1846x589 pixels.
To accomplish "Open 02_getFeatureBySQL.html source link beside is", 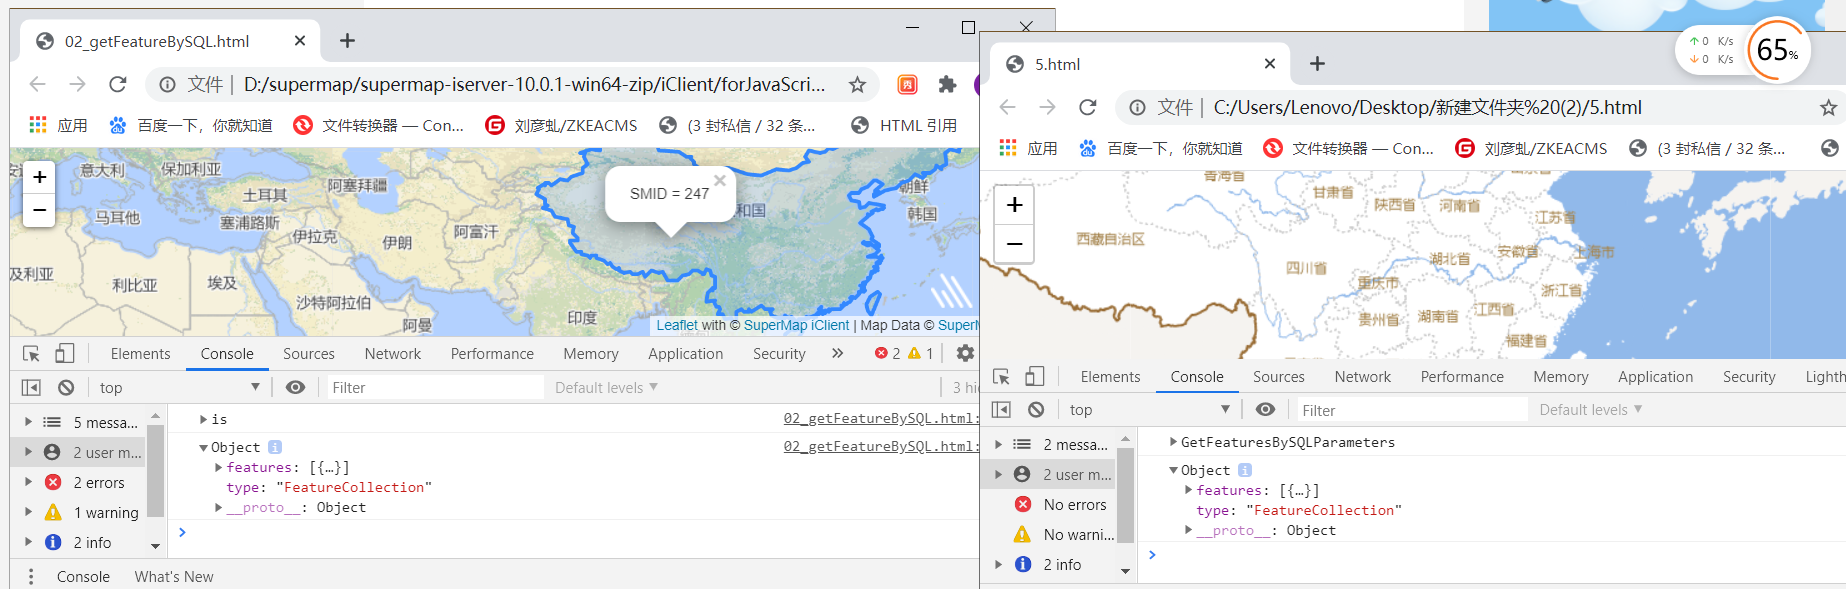I will (880, 418).
